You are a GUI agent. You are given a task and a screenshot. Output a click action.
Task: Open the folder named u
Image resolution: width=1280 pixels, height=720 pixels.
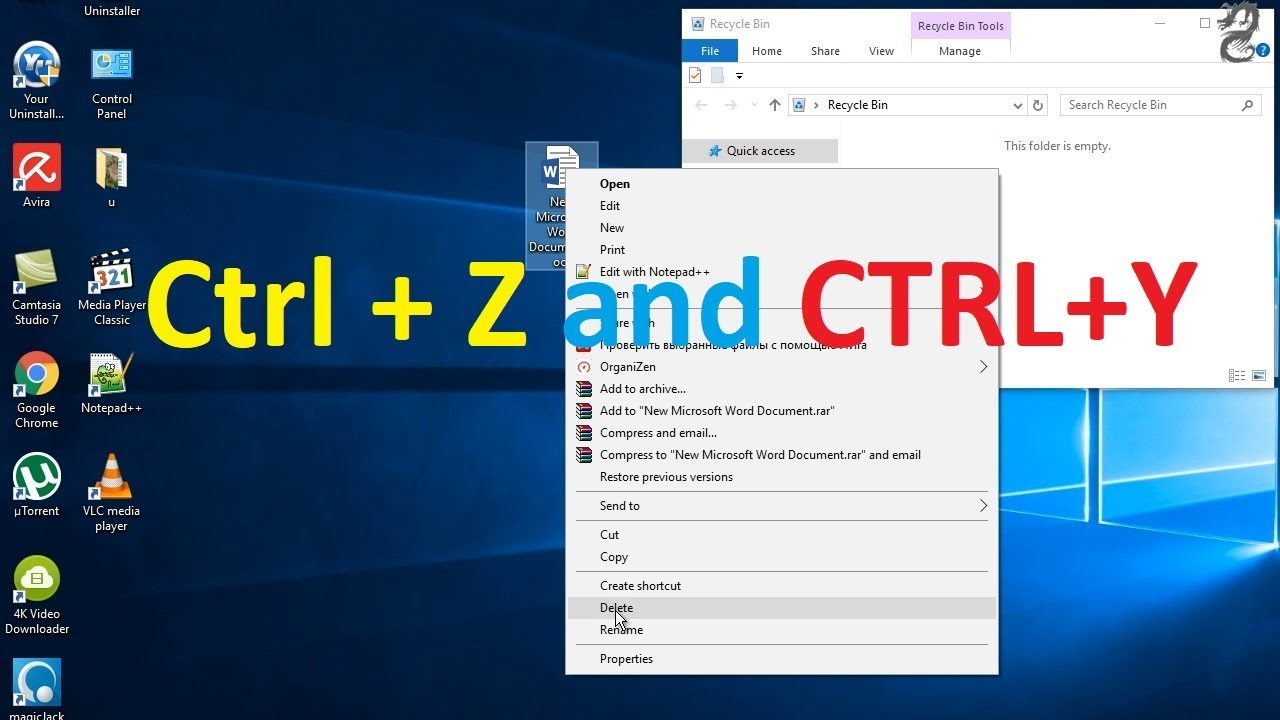111,177
